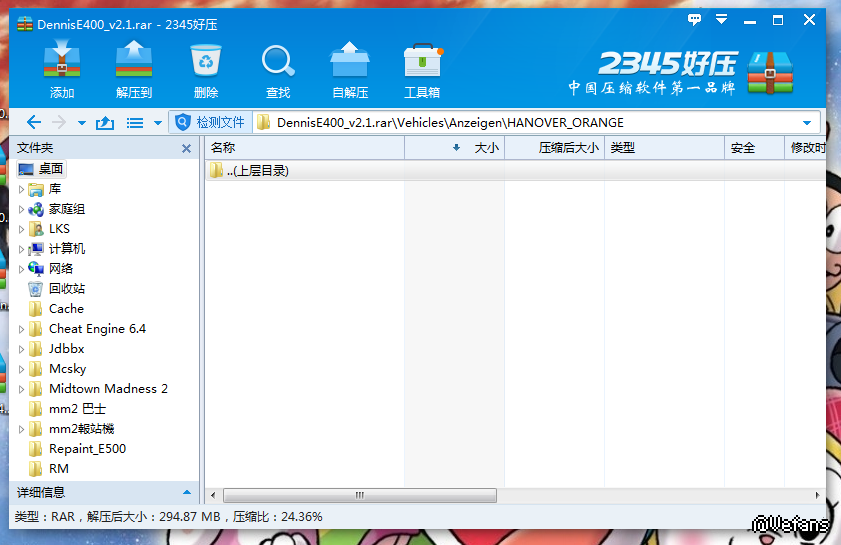Open the title bar main menu dropdown
The height and width of the screenshot is (545, 841).
[722, 19]
